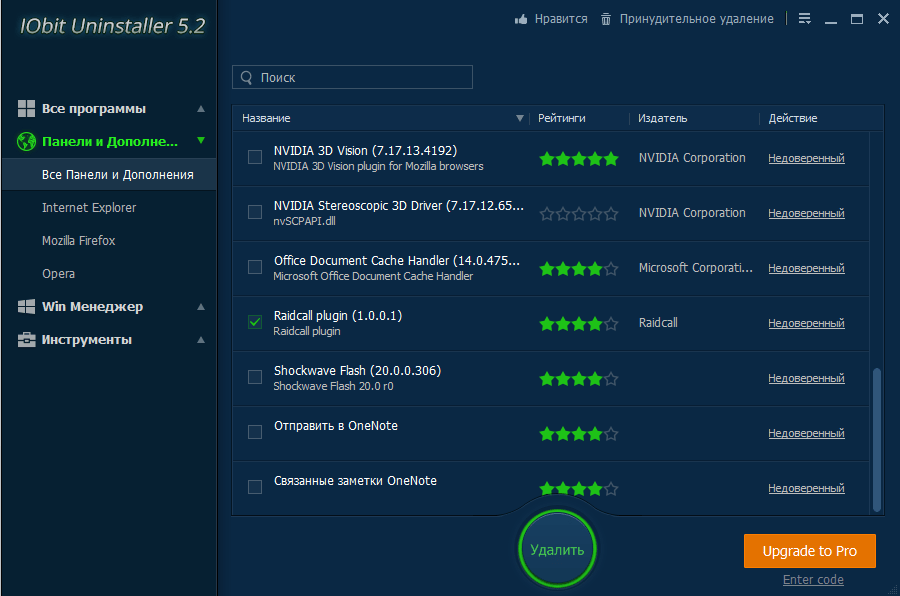Select Internet Explorer in the sidebar
900x596 pixels.
coord(89,208)
